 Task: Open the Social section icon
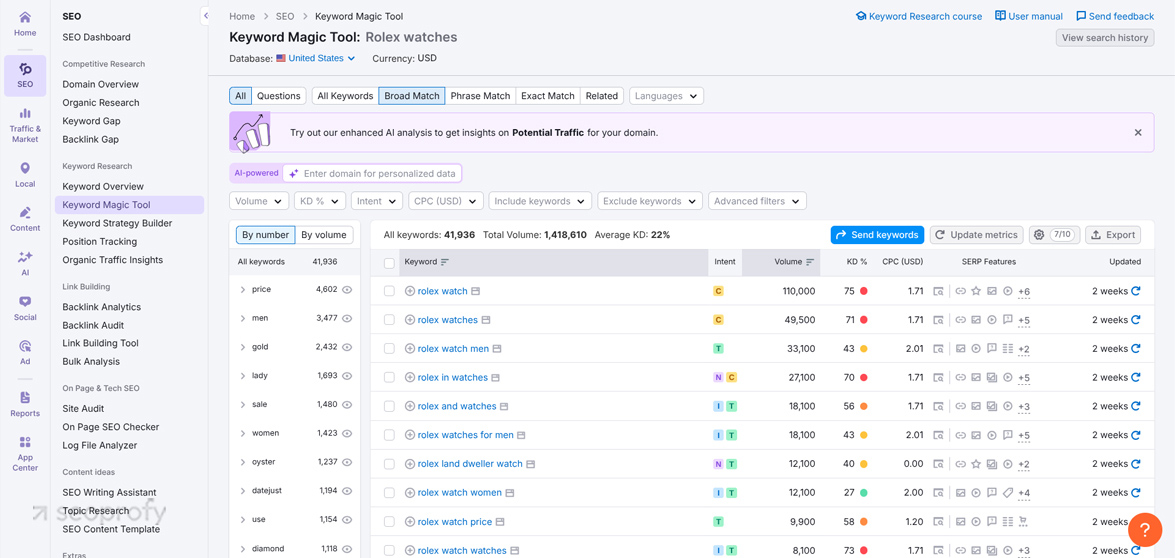click(x=25, y=309)
